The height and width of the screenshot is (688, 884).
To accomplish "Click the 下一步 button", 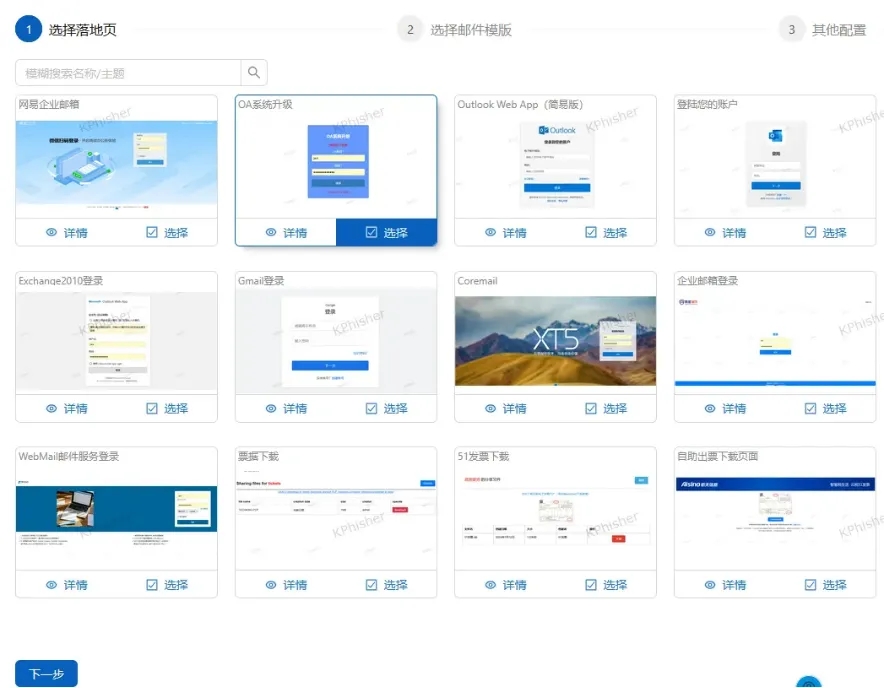I will click(46, 674).
